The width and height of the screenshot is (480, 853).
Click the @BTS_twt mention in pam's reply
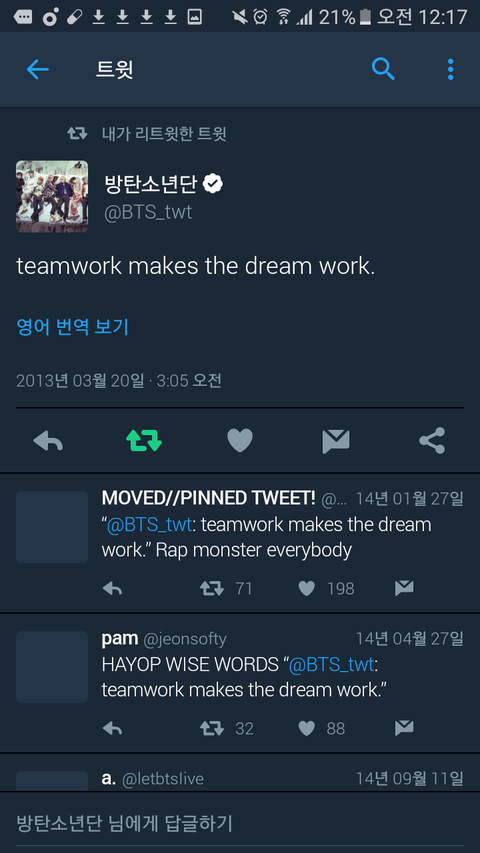click(331, 665)
